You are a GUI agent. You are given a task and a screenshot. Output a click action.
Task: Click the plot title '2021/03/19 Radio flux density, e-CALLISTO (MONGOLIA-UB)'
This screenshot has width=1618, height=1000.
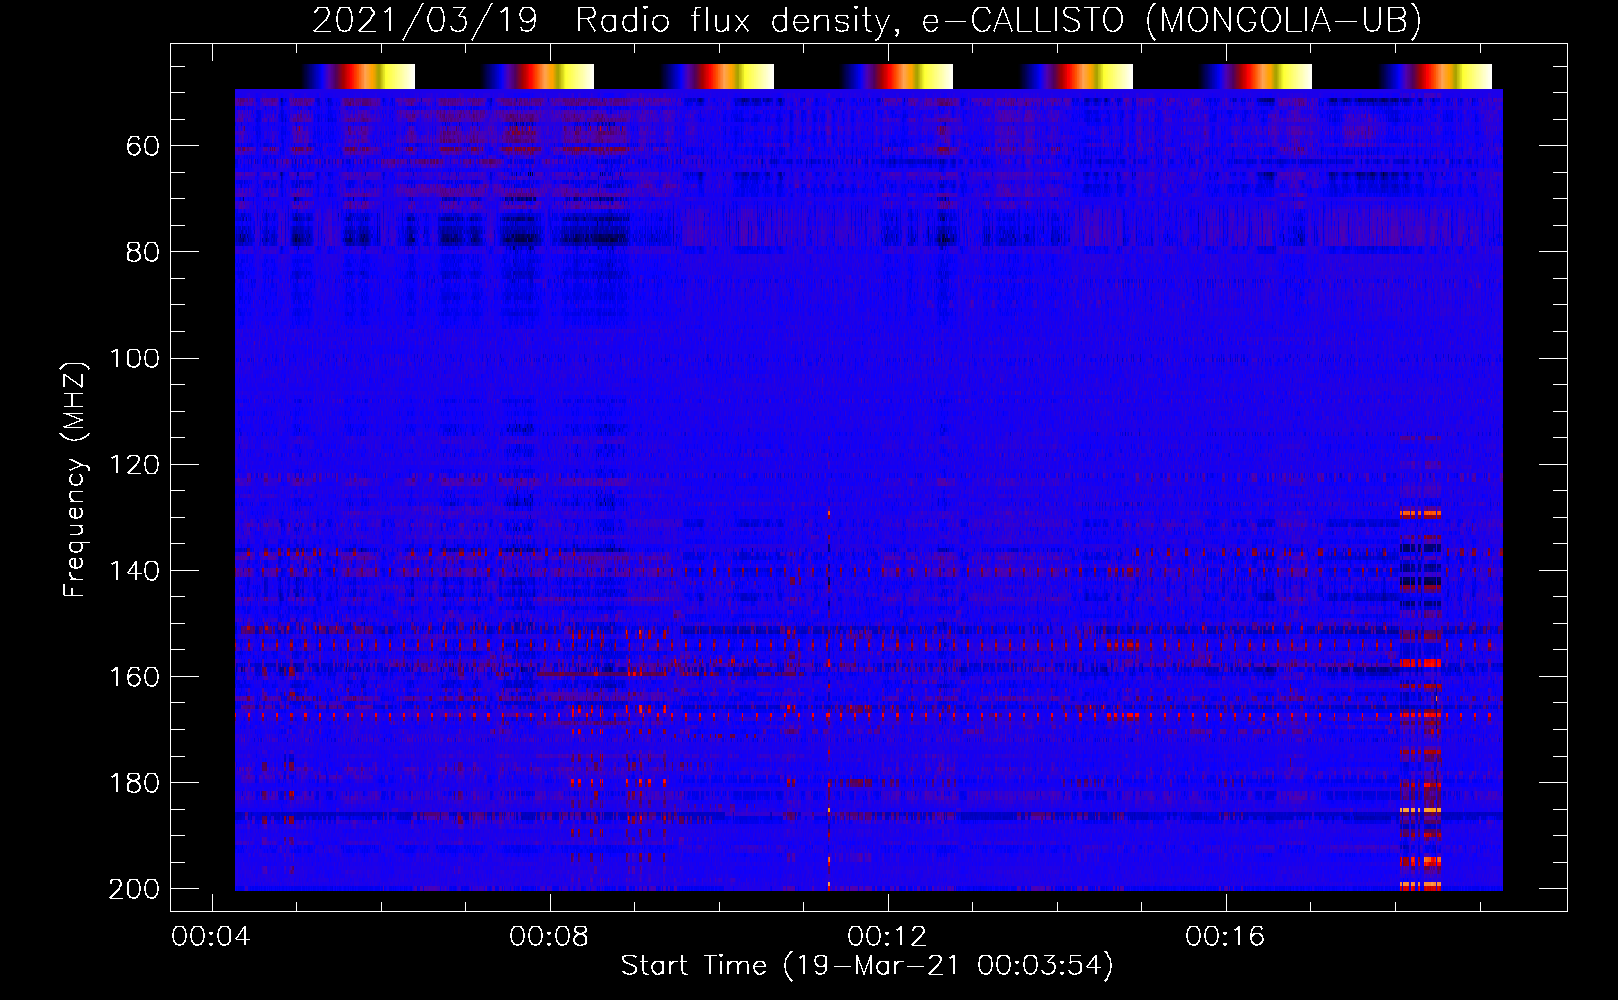(x=867, y=20)
